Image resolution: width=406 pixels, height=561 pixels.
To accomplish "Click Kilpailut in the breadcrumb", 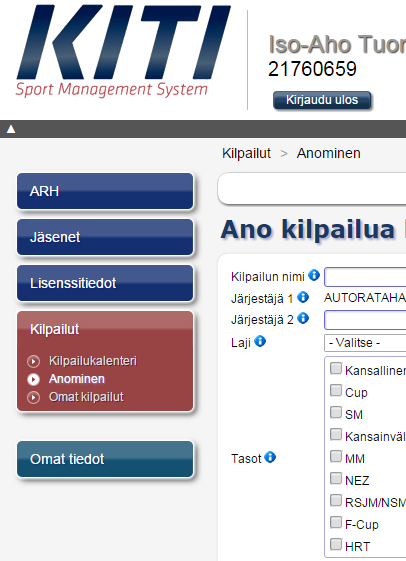I will tap(246, 153).
